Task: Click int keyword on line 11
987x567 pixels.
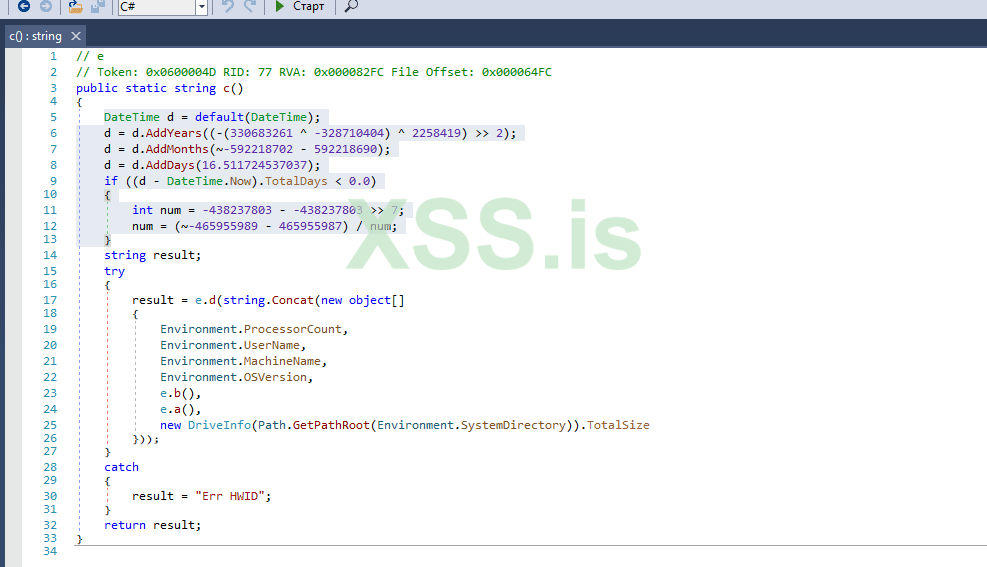Action: tap(142, 210)
